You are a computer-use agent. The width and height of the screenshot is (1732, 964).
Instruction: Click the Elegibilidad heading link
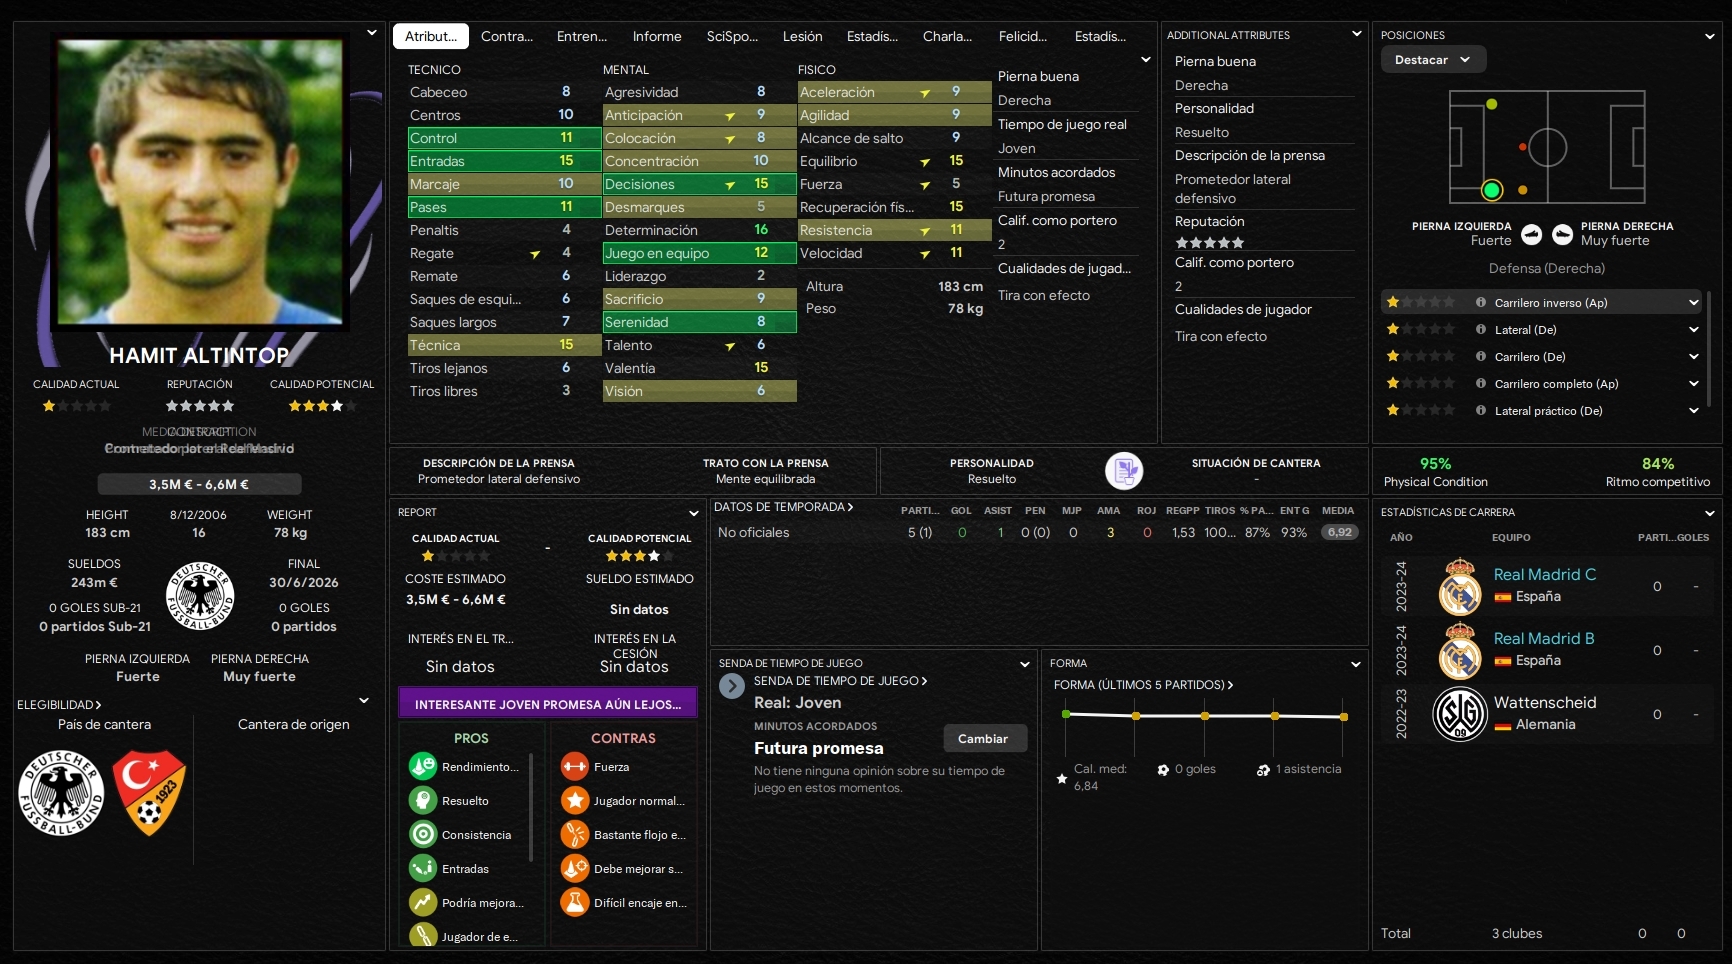59,705
